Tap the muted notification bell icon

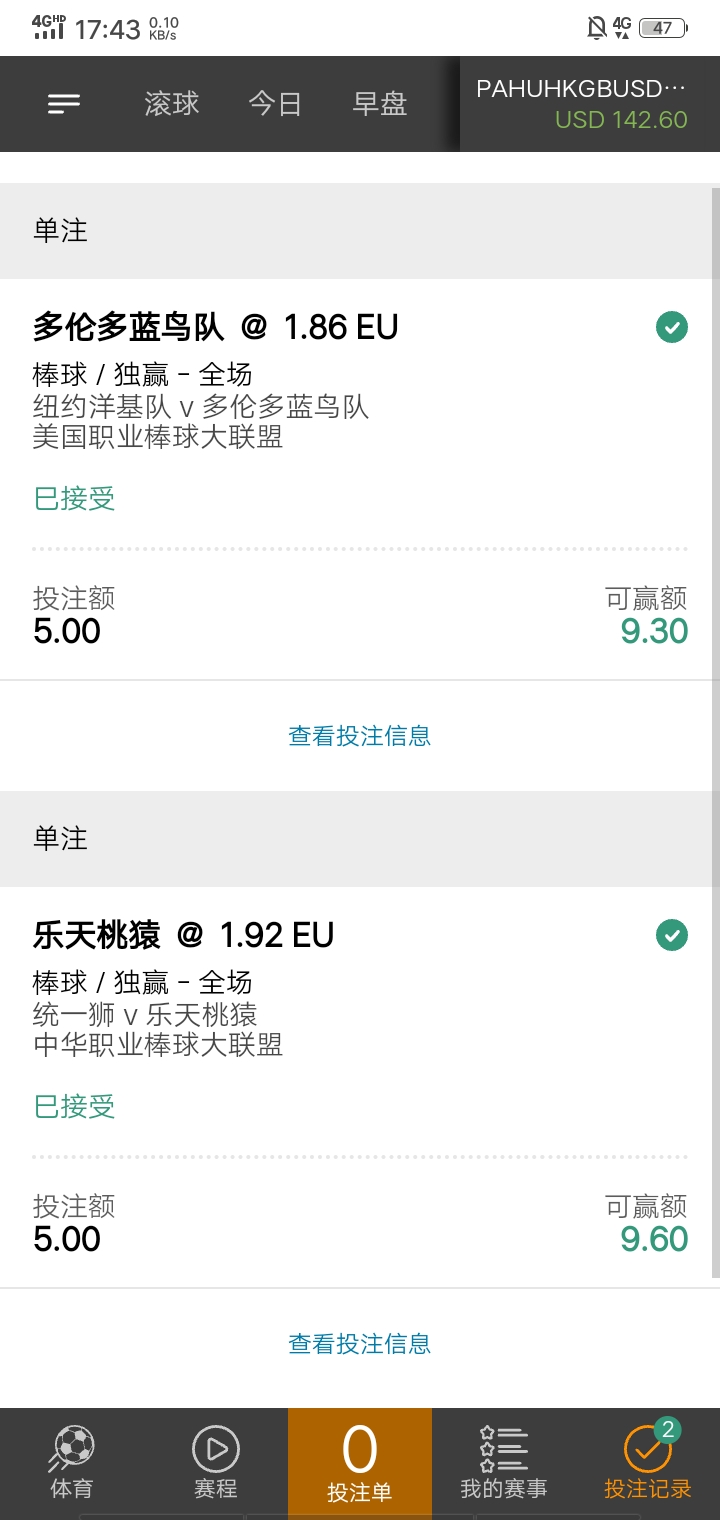597,28
